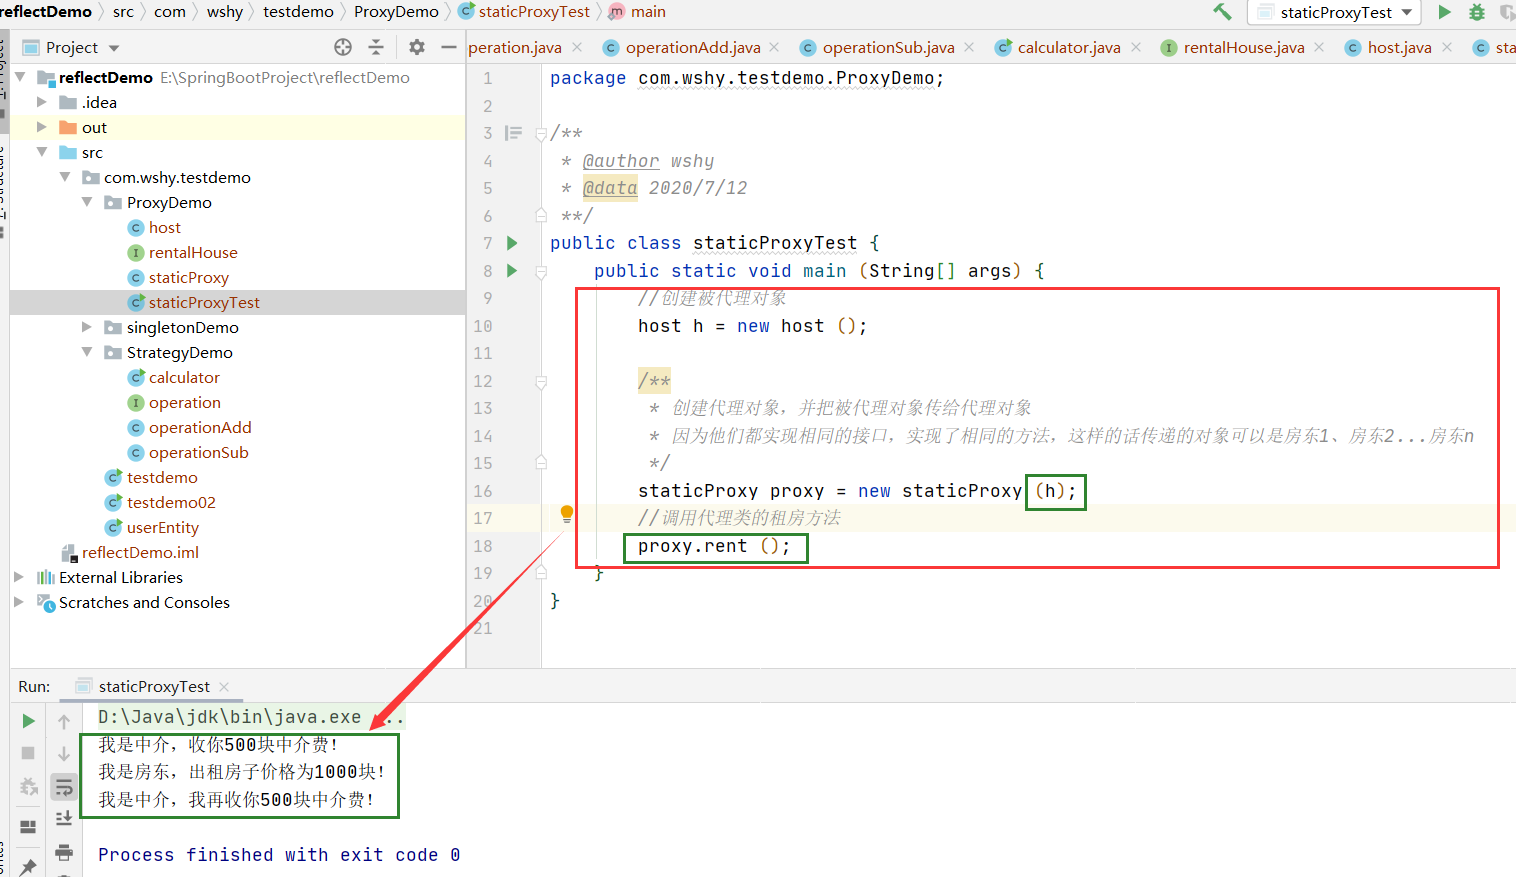The image size is (1516, 877).
Task: Fold the main method at line 8
Action: tap(541, 271)
